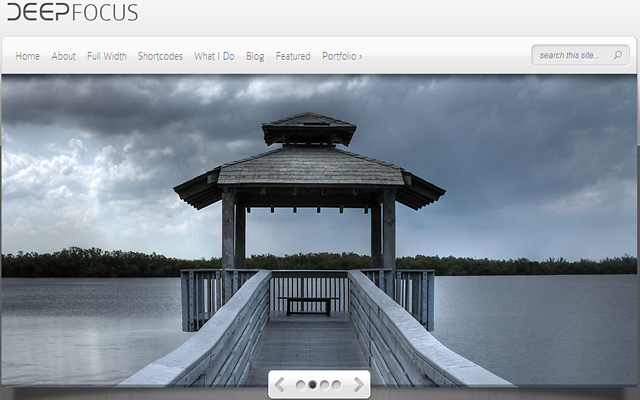Open the Featured menu link

pos(293,56)
